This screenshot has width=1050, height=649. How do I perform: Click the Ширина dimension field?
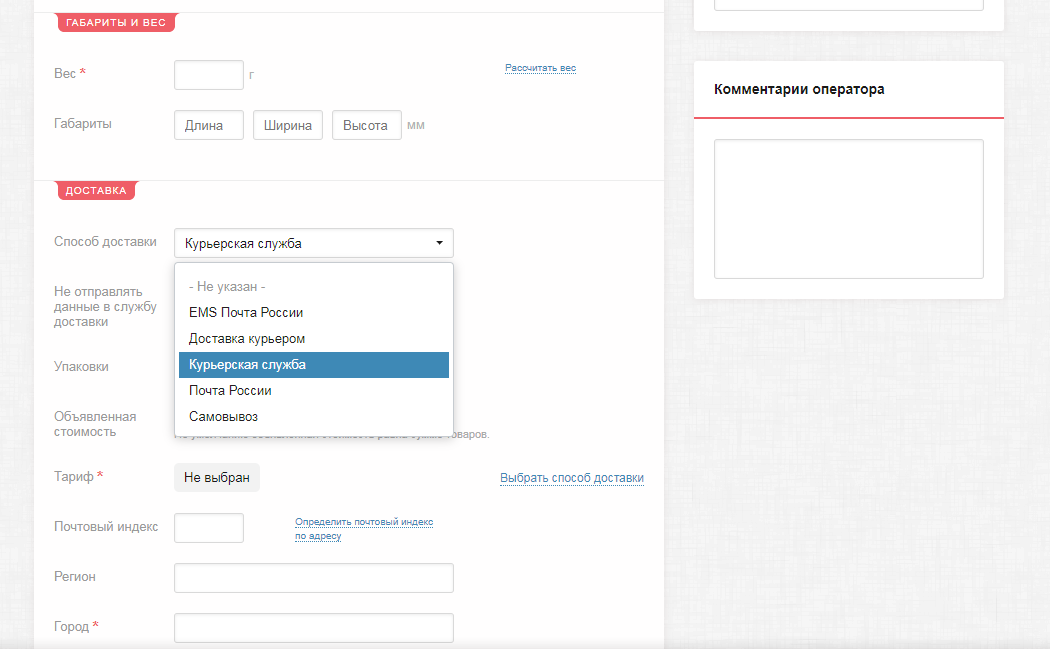pyautogui.click(x=288, y=125)
